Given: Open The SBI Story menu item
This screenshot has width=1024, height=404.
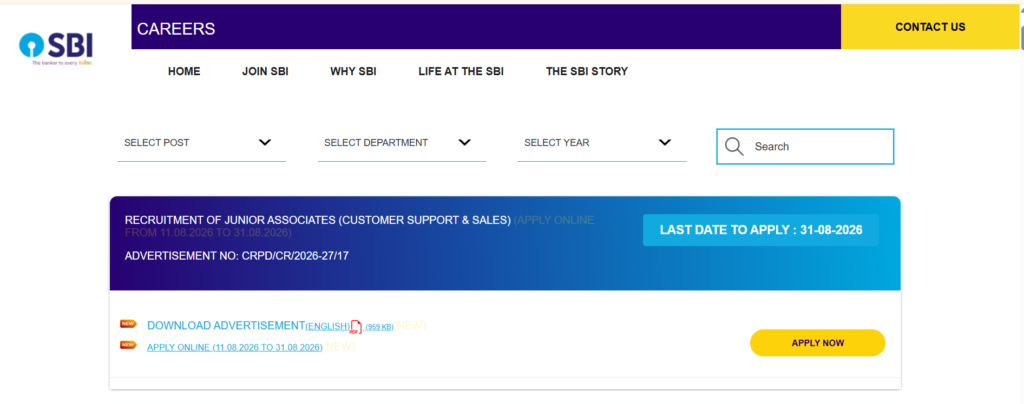Looking at the screenshot, I should [587, 72].
